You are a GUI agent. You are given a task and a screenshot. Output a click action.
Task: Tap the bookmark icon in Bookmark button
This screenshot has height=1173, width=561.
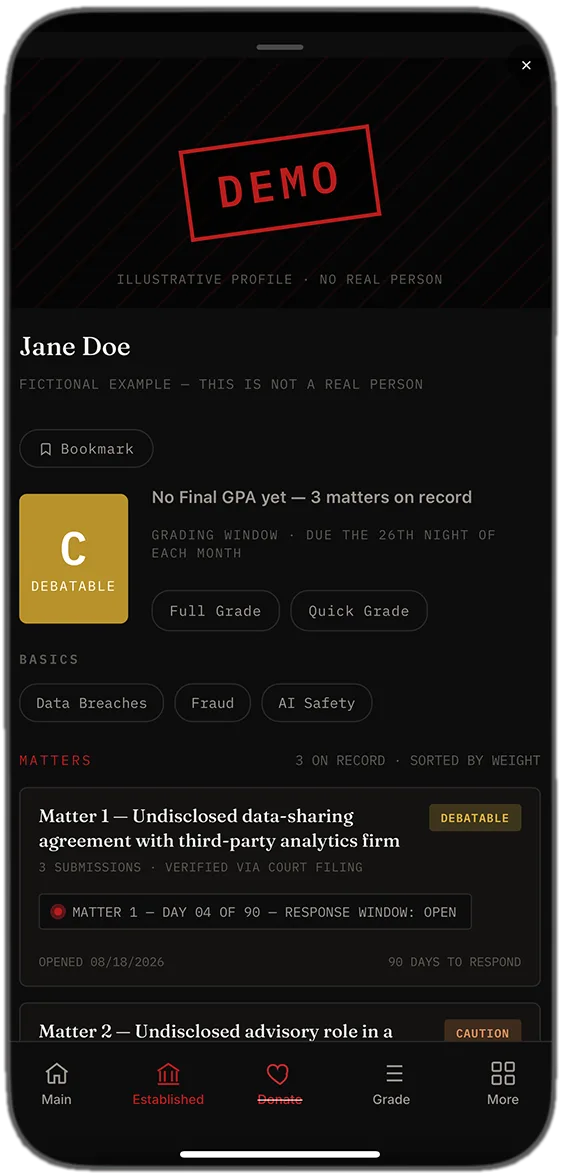[x=46, y=449]
